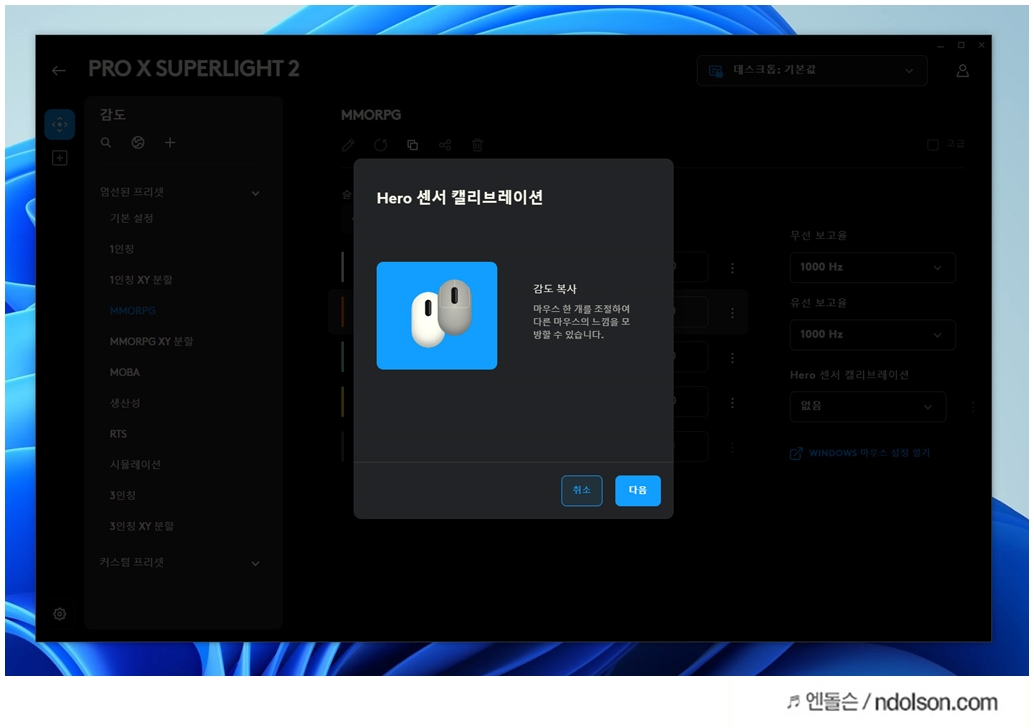Select the 3인칭 preset
The width and height of the screenshot is (1034, 728).
(x=123, y=495)
